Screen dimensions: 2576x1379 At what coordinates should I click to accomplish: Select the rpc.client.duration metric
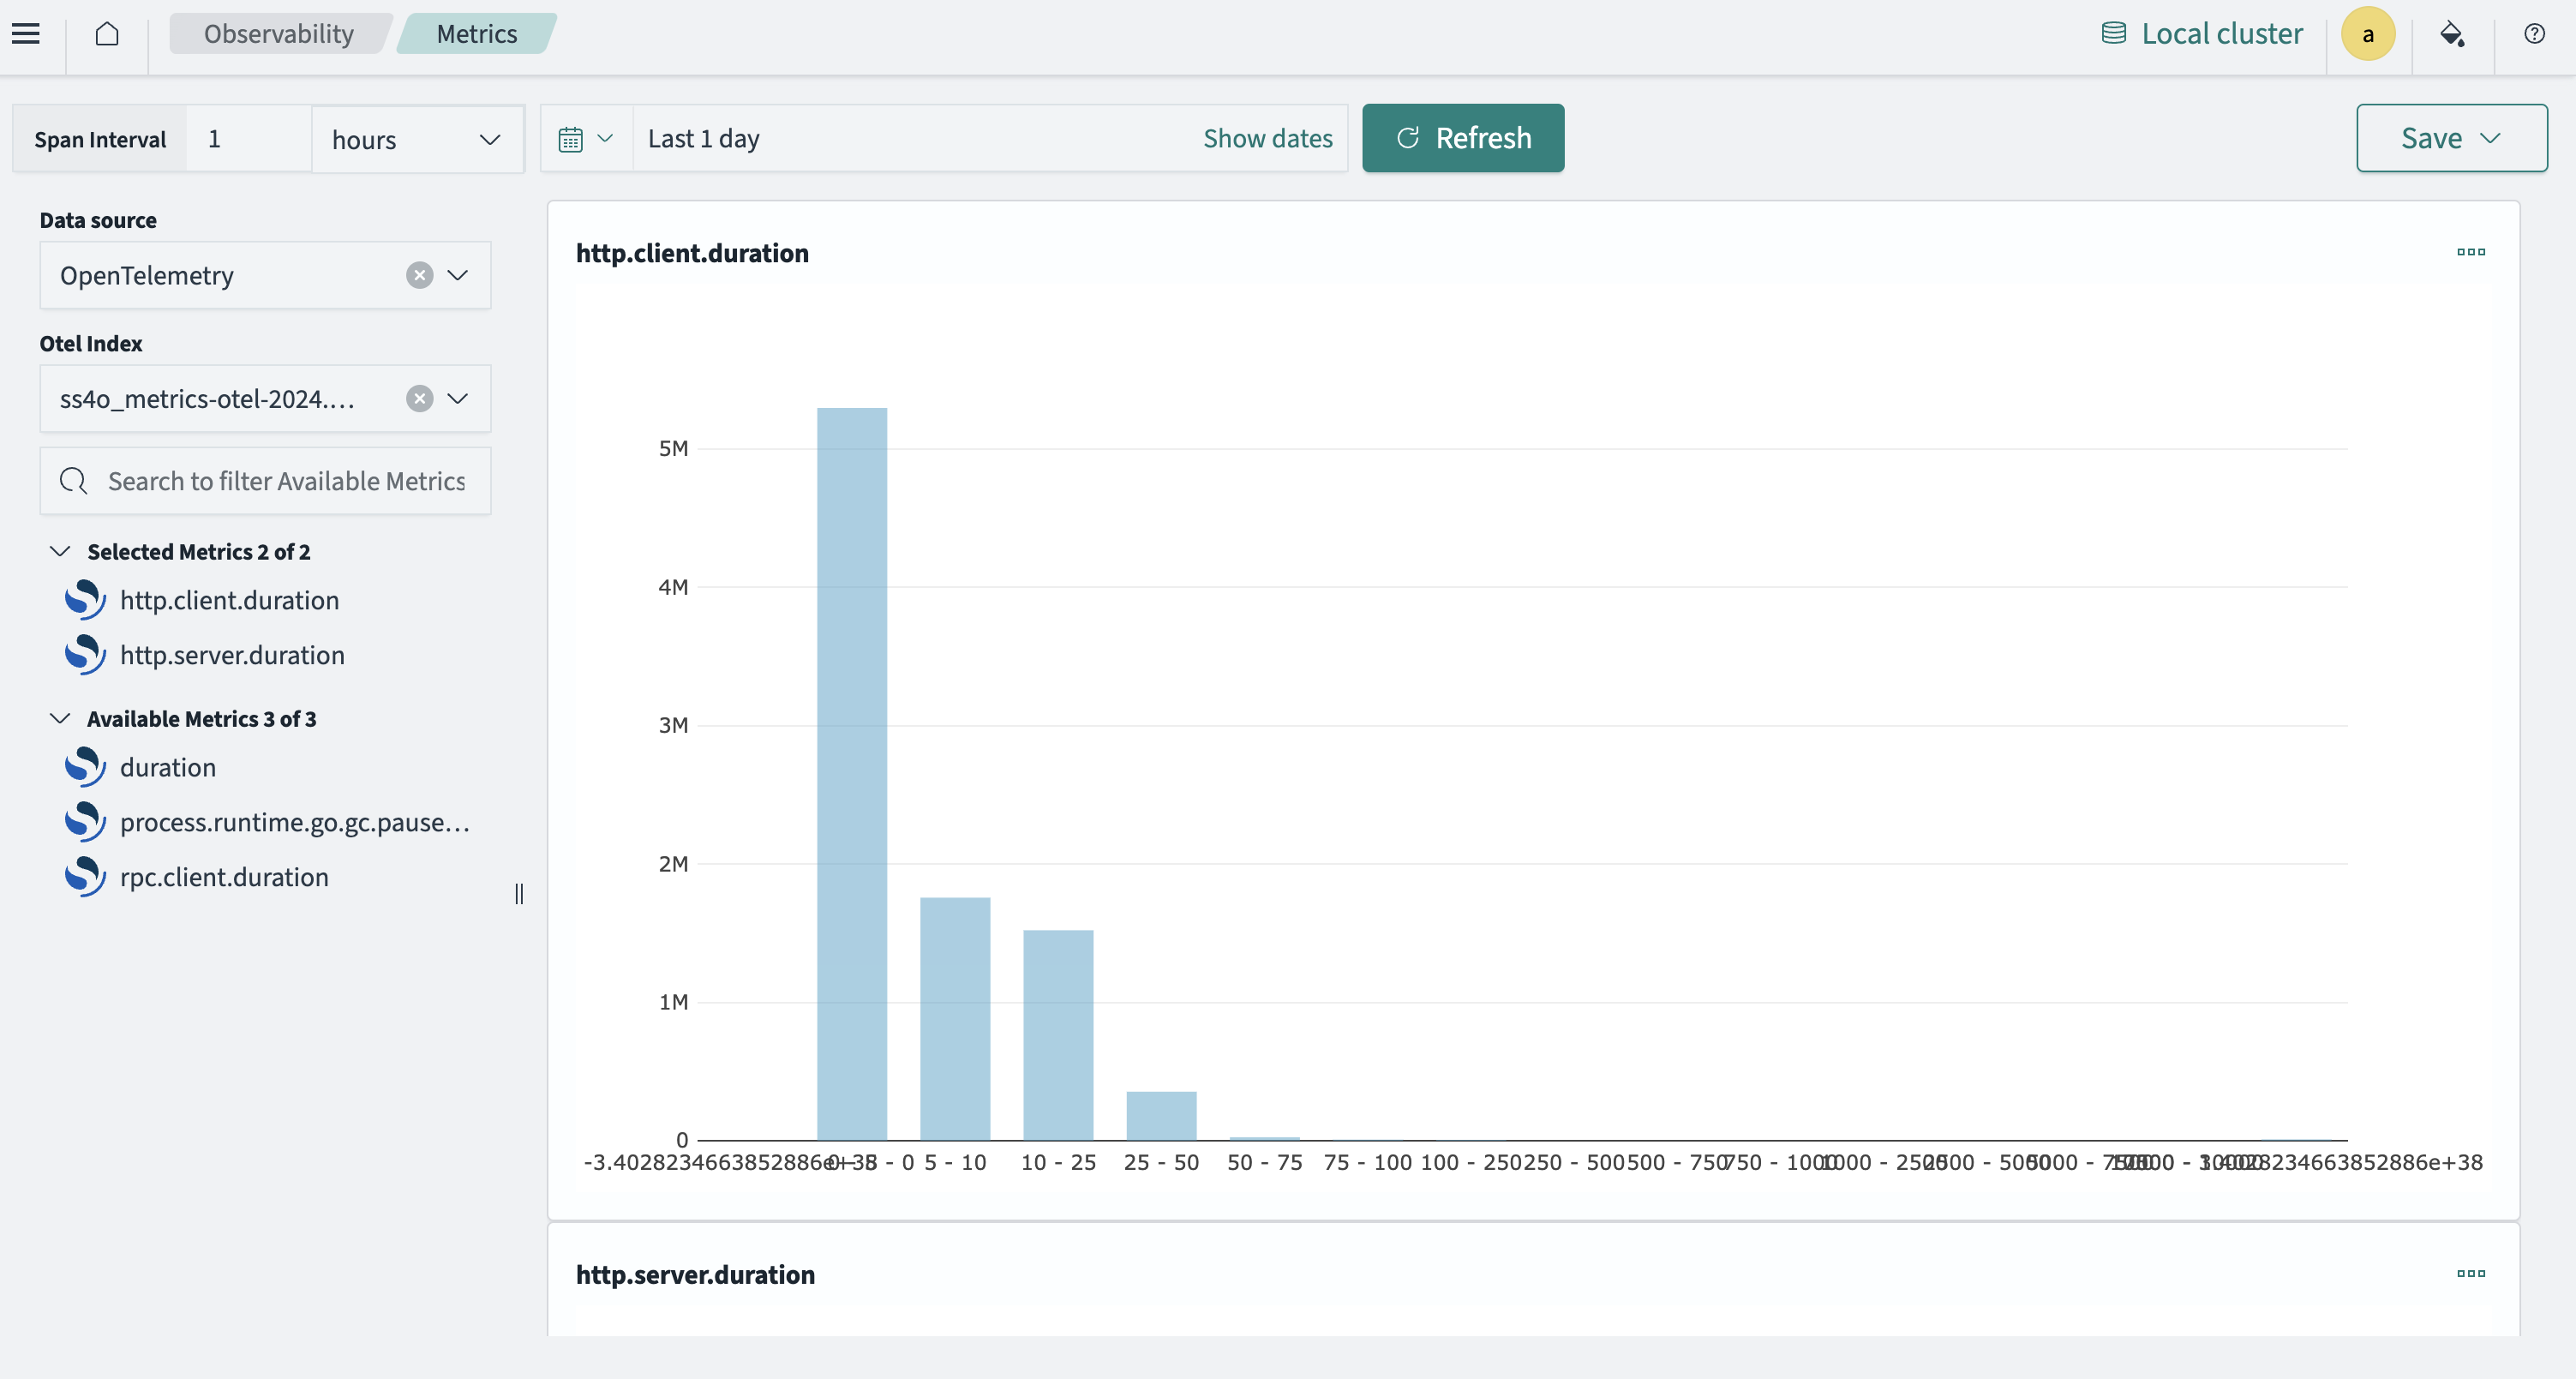(224, 877)
